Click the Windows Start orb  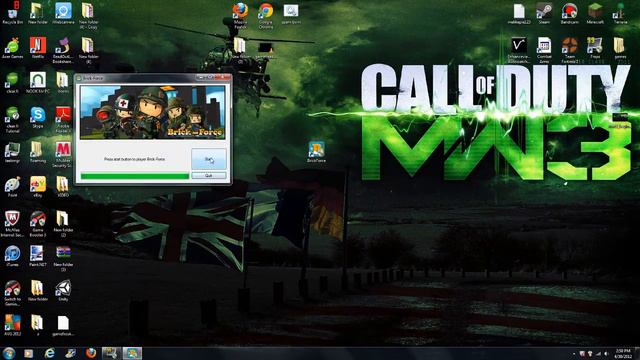click(x=9, y=353)
